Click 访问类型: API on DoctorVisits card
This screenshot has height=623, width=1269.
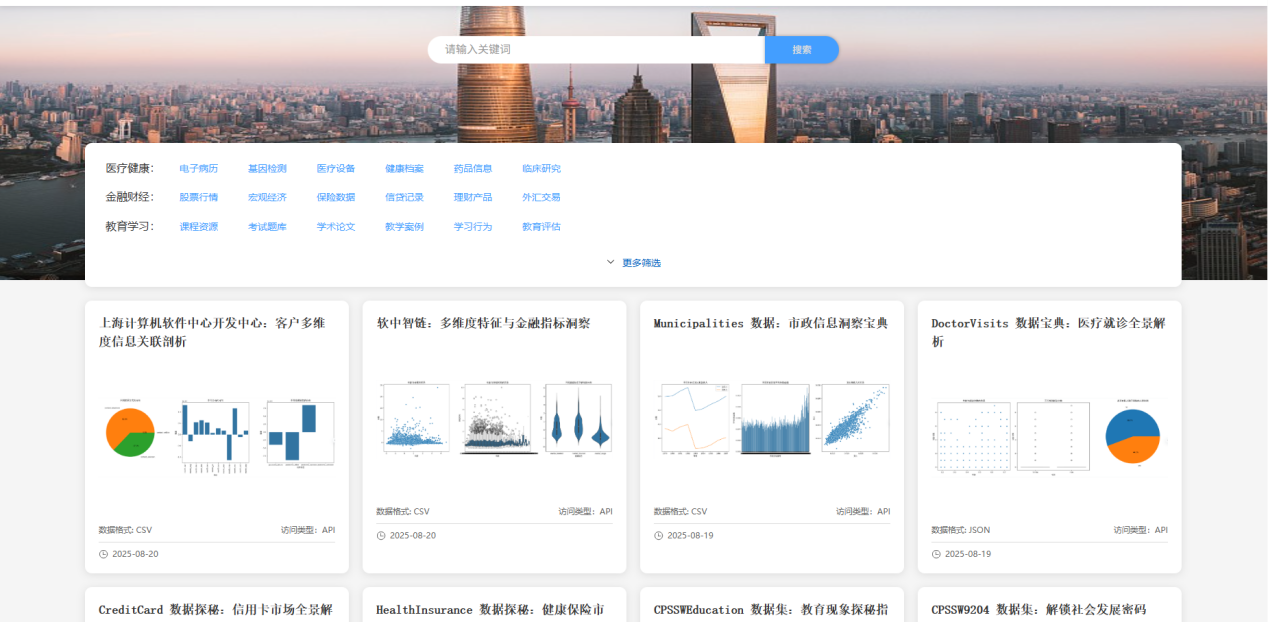[1141, 530]
